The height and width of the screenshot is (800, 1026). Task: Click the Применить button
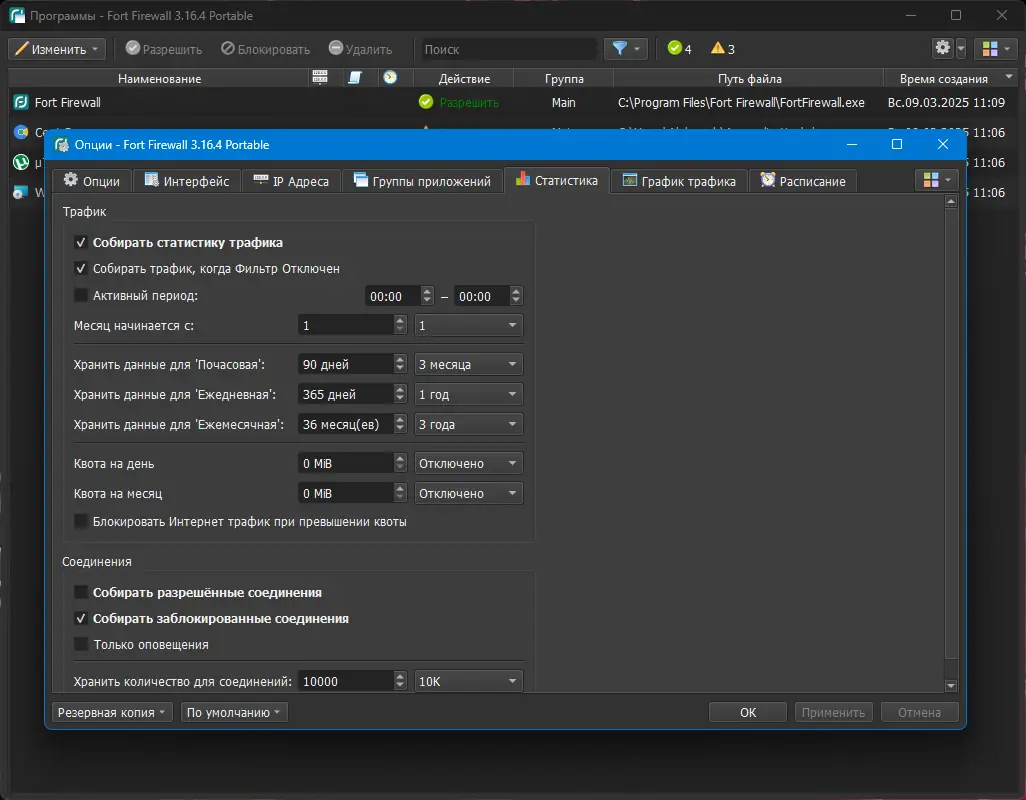(x=833, y=712)
